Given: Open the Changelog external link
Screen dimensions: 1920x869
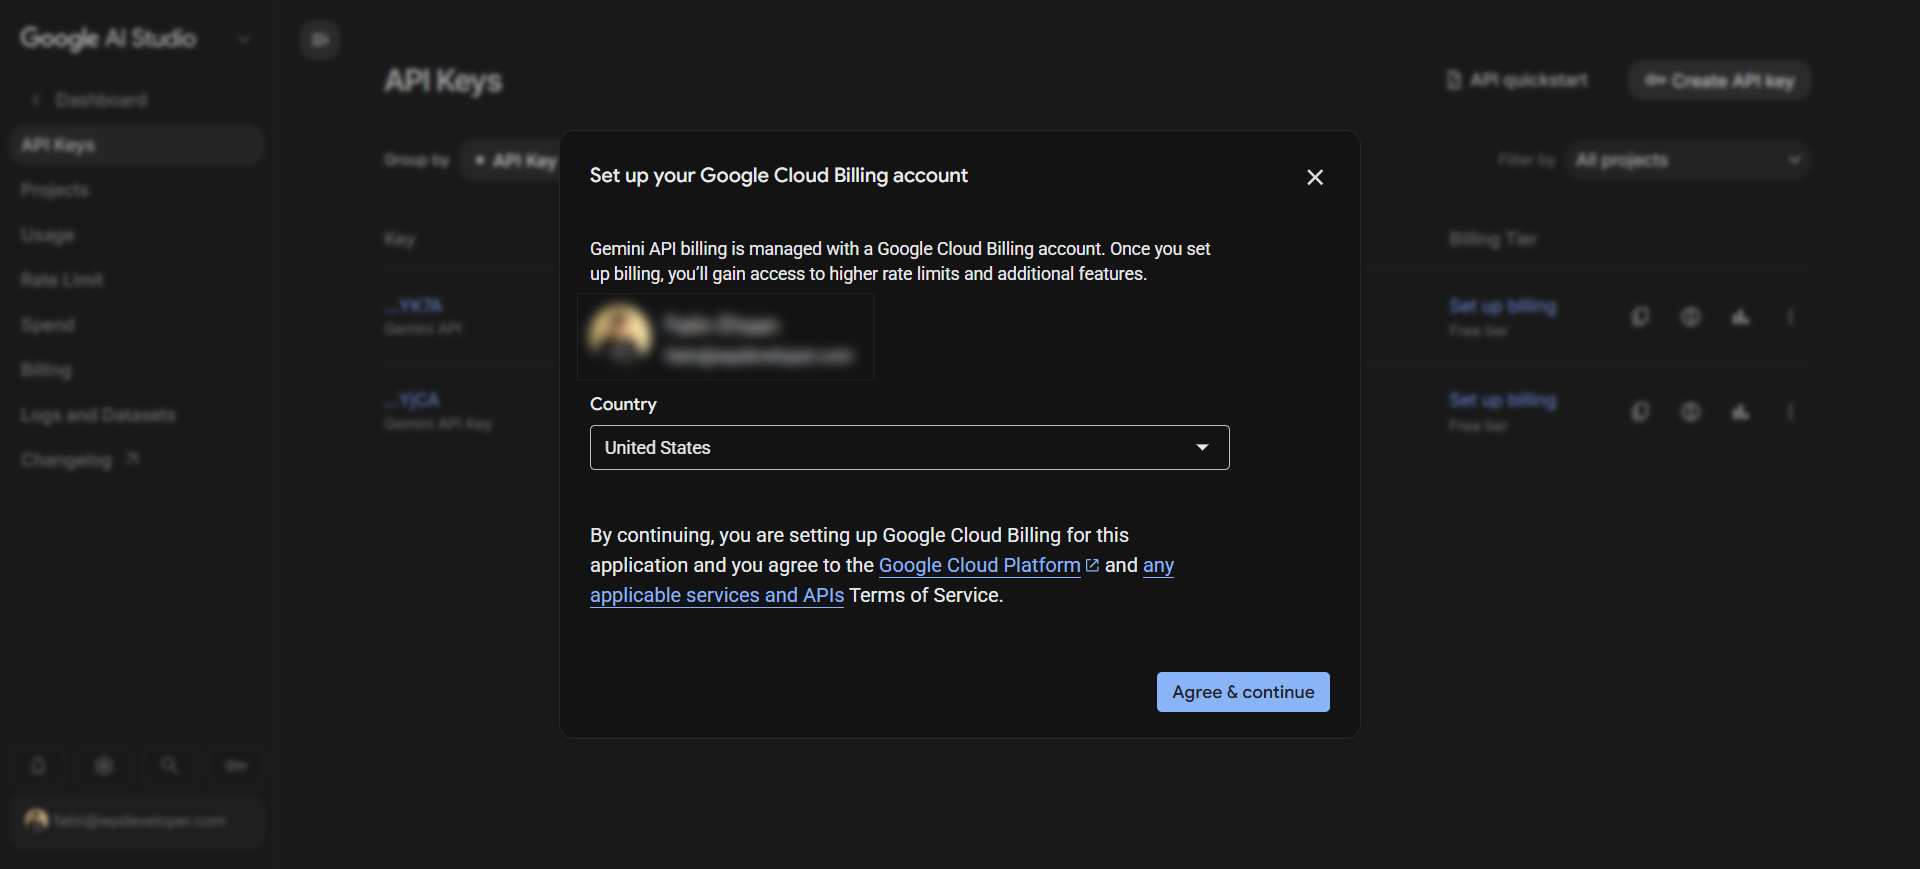Looking at the screenshot, I should (x=79, y=460).
